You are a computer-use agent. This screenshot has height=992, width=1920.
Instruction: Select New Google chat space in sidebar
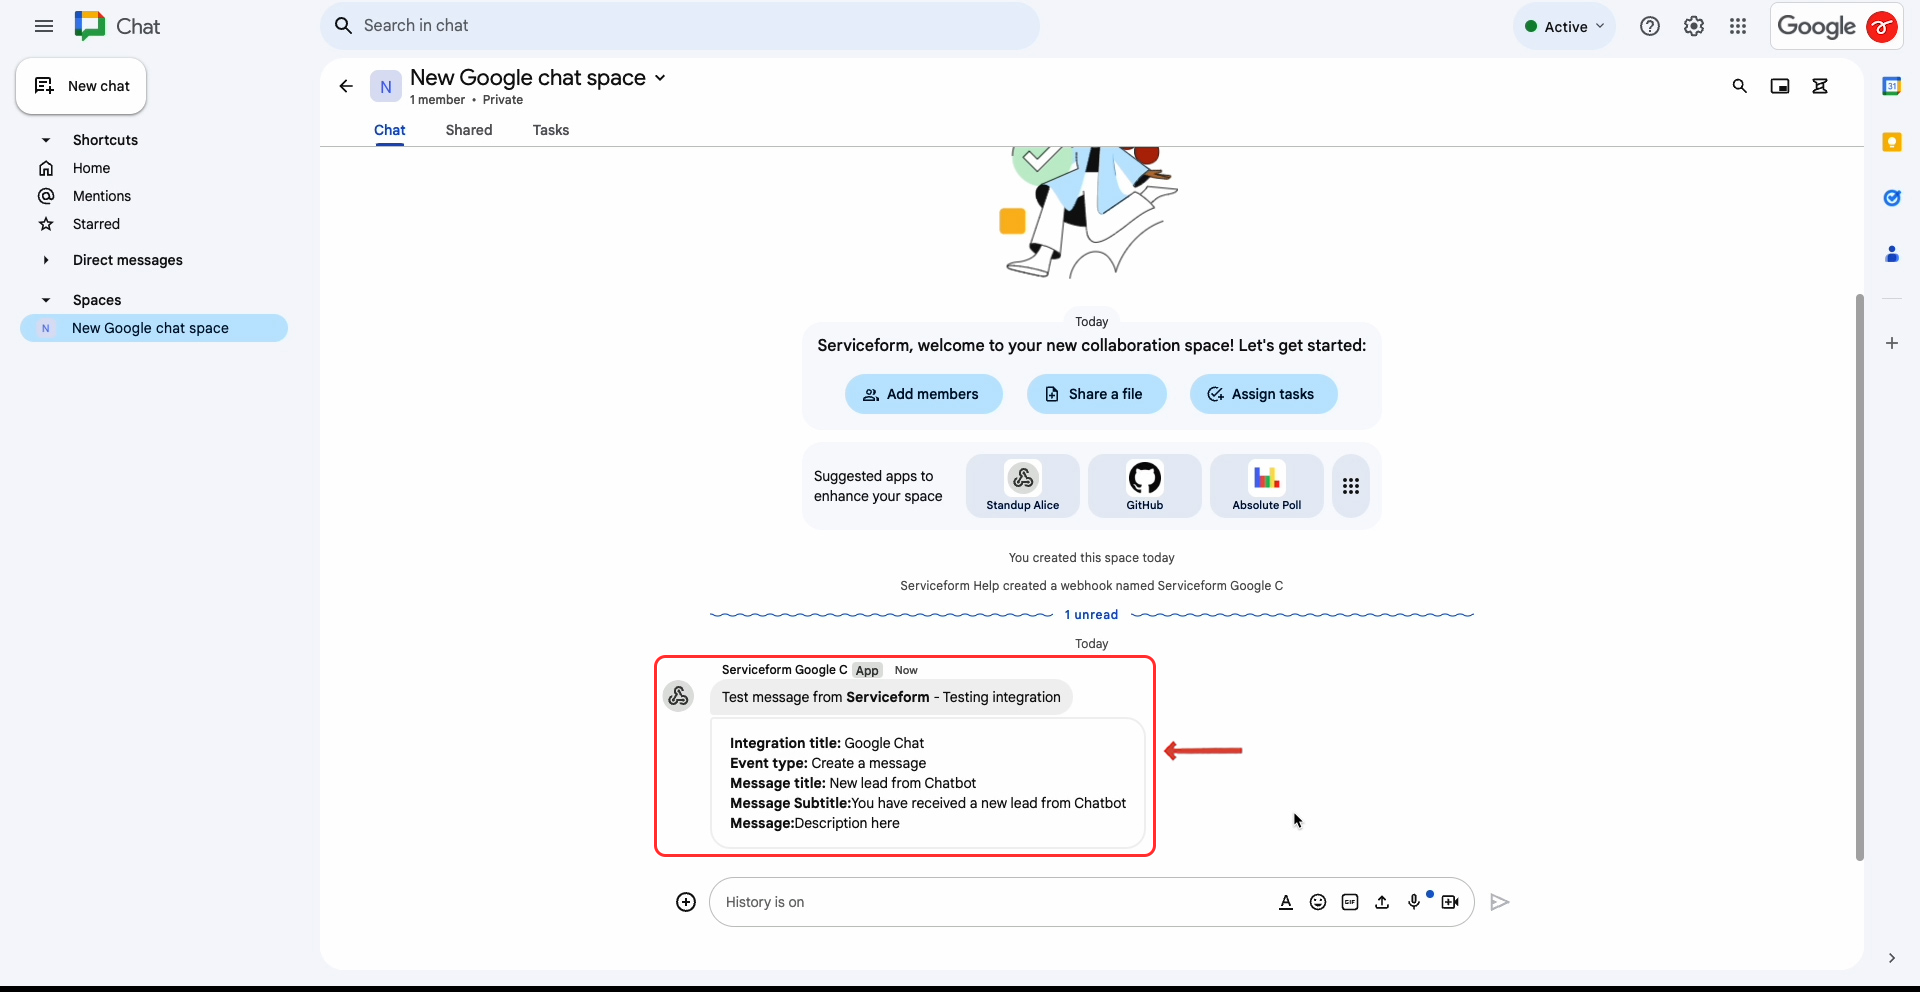154,328
